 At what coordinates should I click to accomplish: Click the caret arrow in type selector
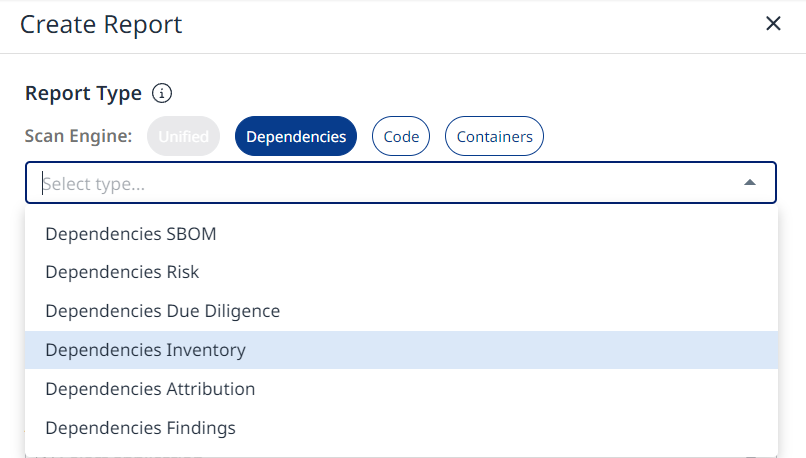coord(750,183)
